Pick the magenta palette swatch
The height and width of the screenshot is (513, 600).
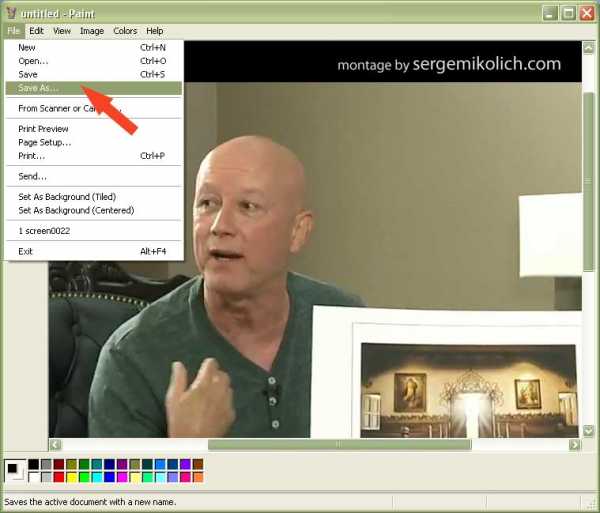(122, 477)
